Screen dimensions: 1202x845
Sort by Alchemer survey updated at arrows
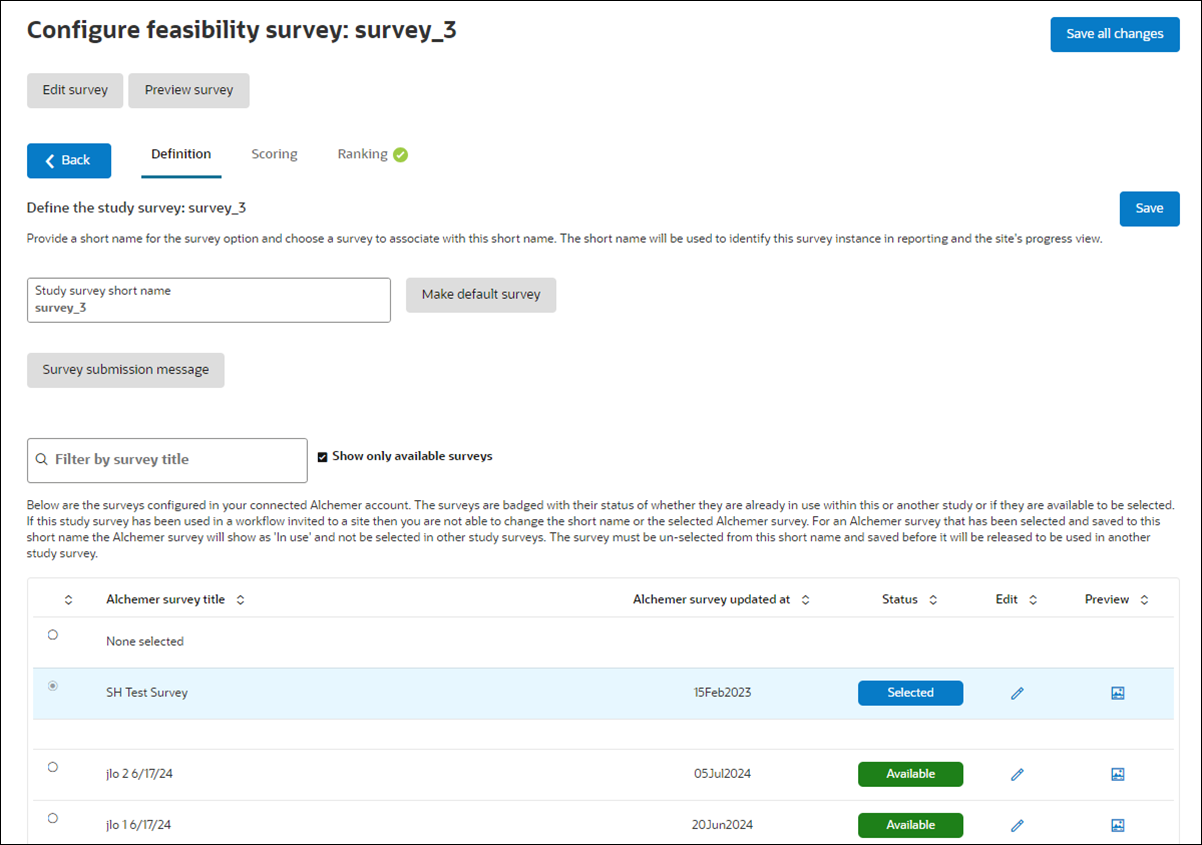pos(805,600)
